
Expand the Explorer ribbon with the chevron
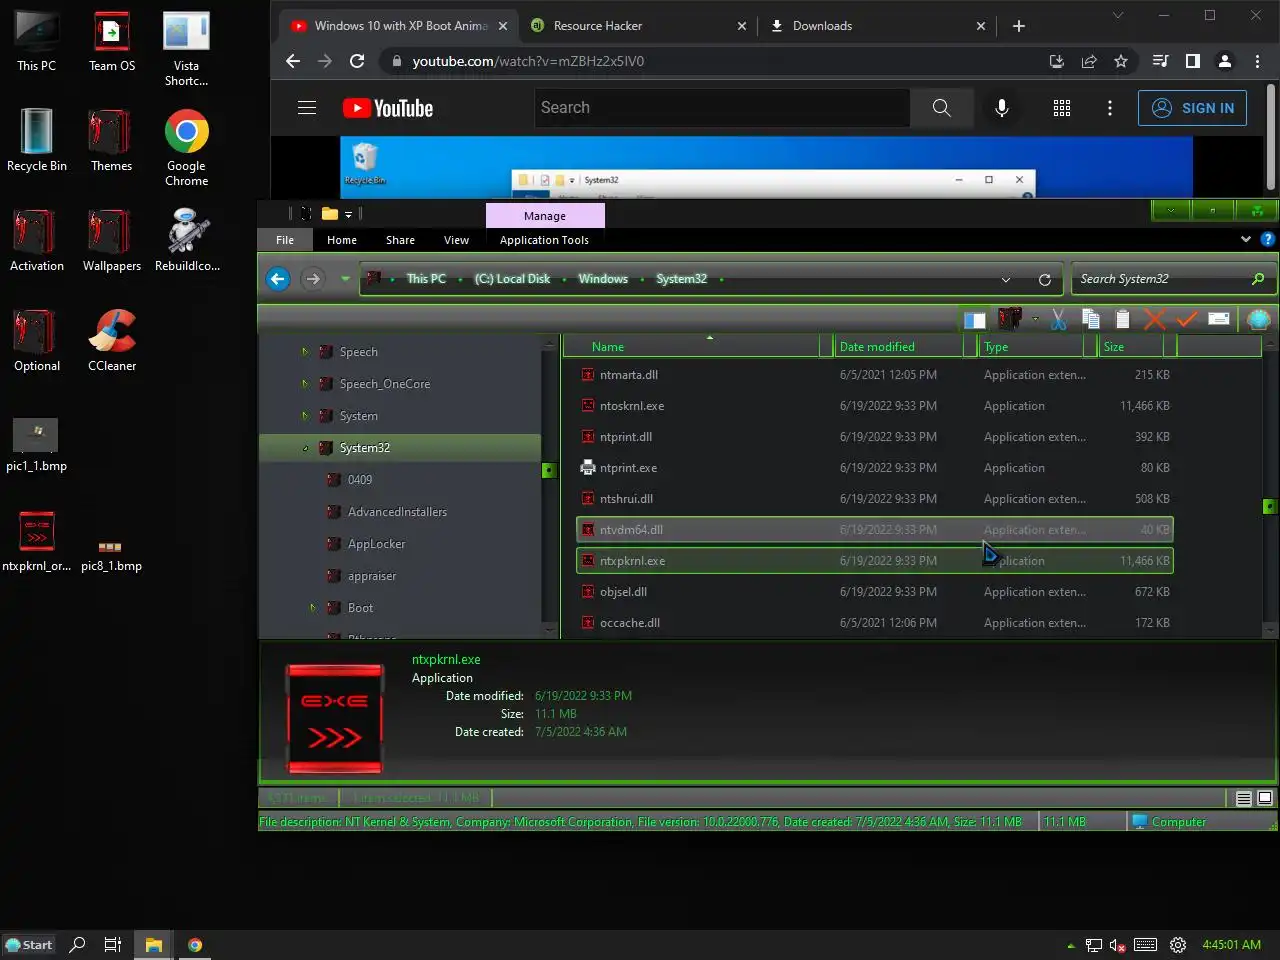(1246, 239)
